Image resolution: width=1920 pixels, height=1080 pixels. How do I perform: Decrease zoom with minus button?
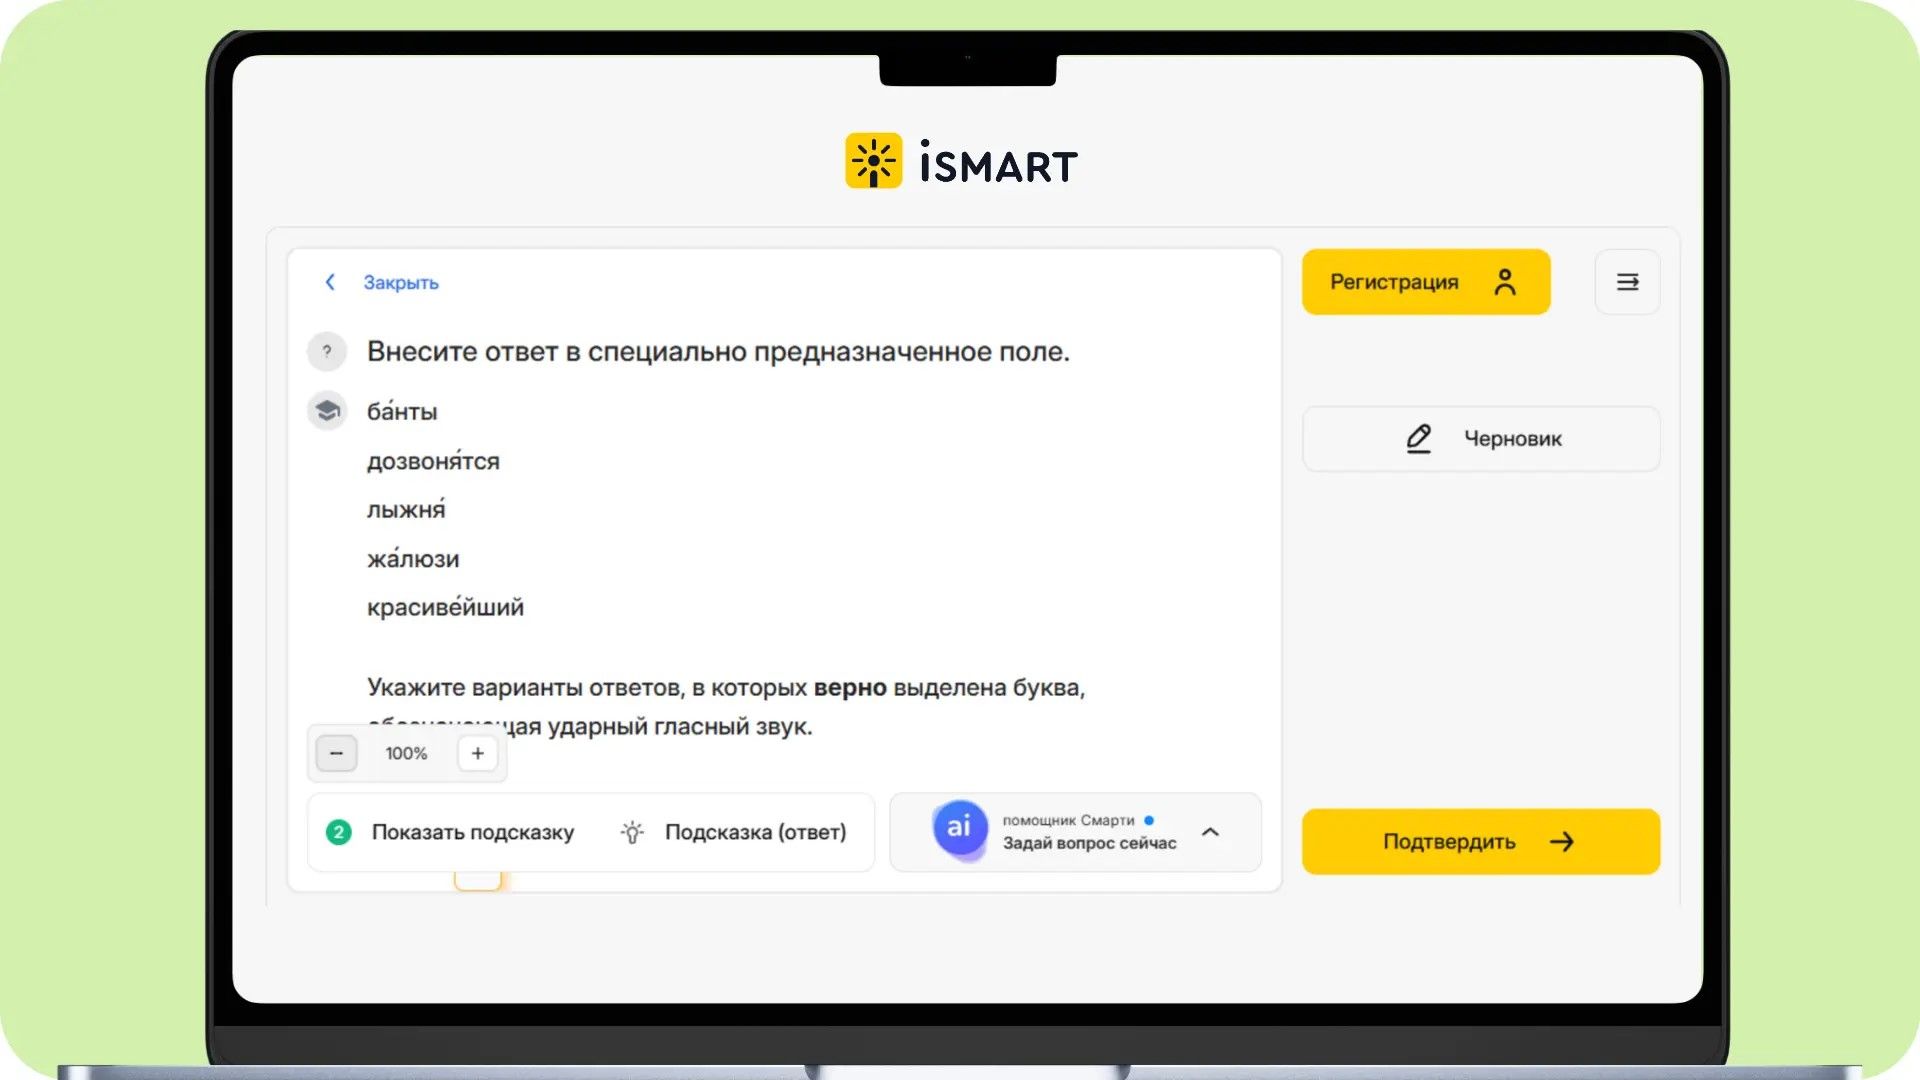(336, 753)
